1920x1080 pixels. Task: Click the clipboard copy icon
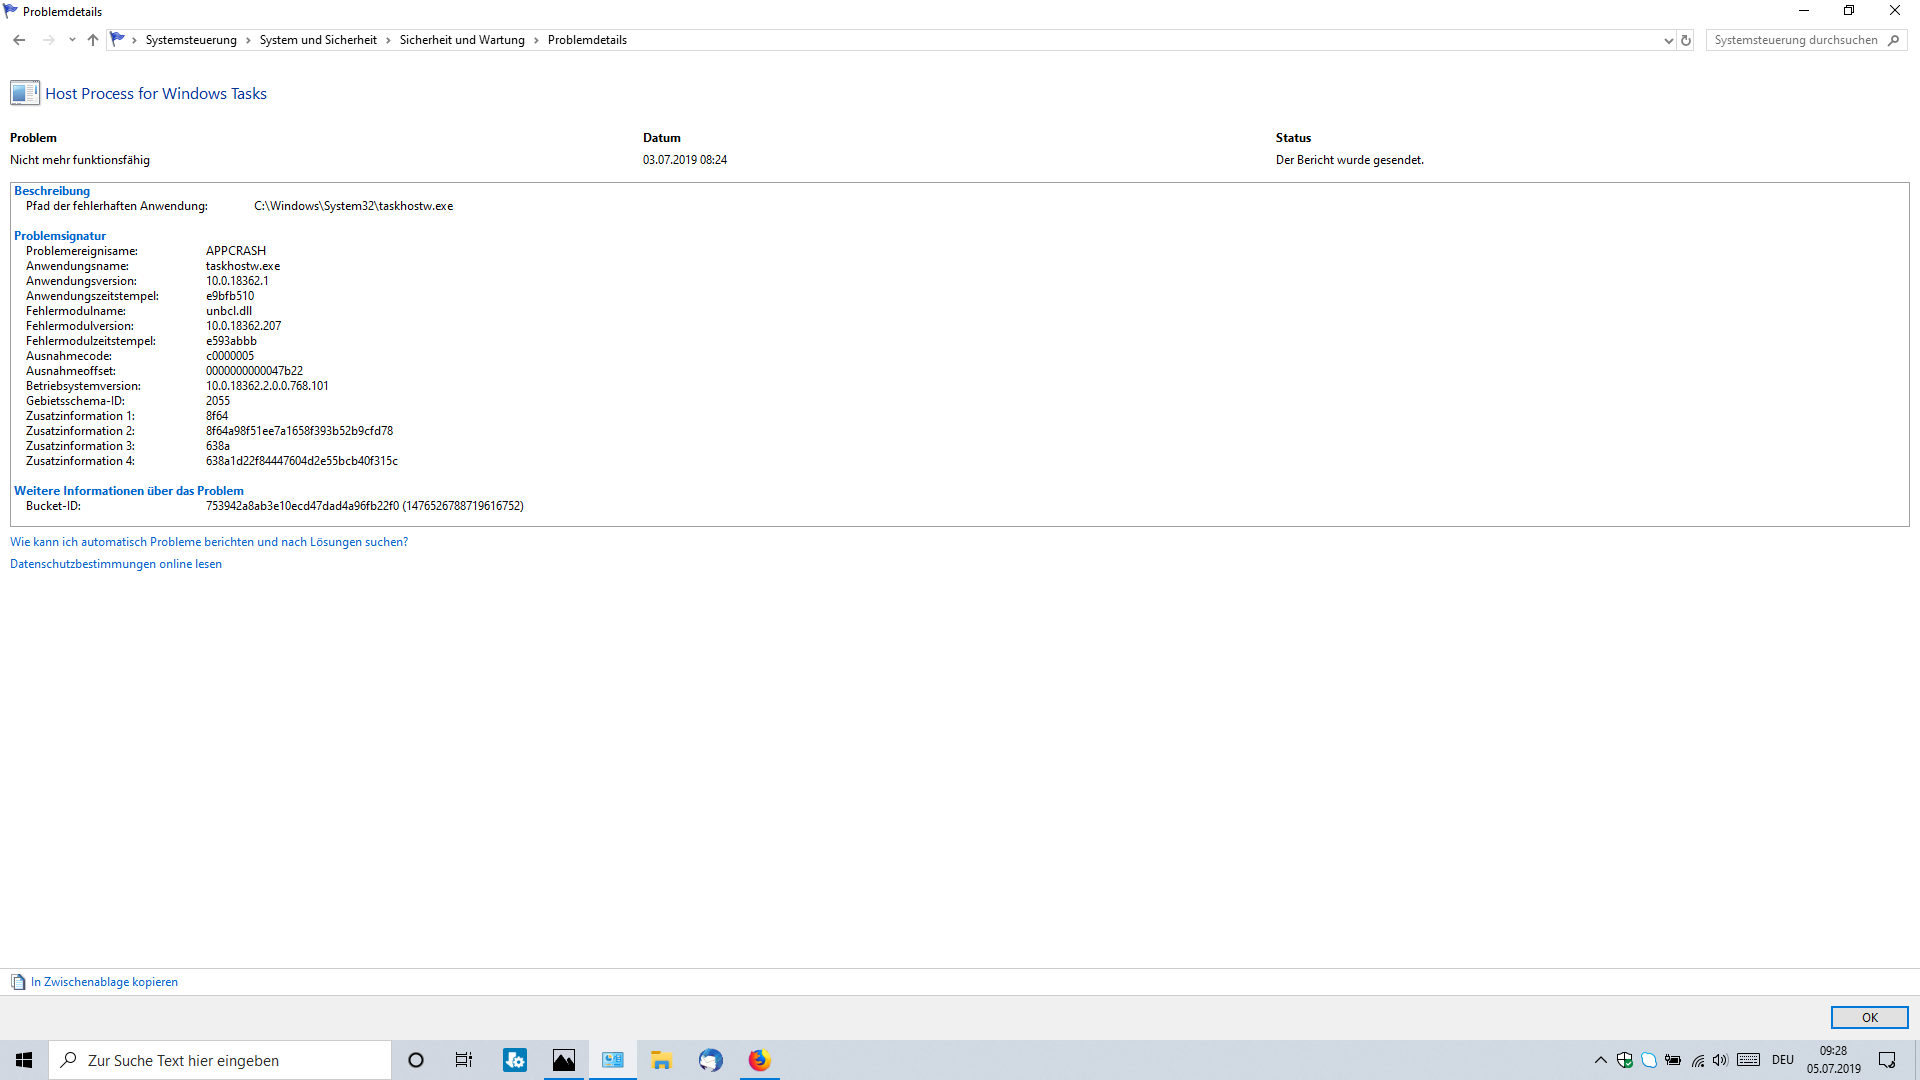point(18,982)
